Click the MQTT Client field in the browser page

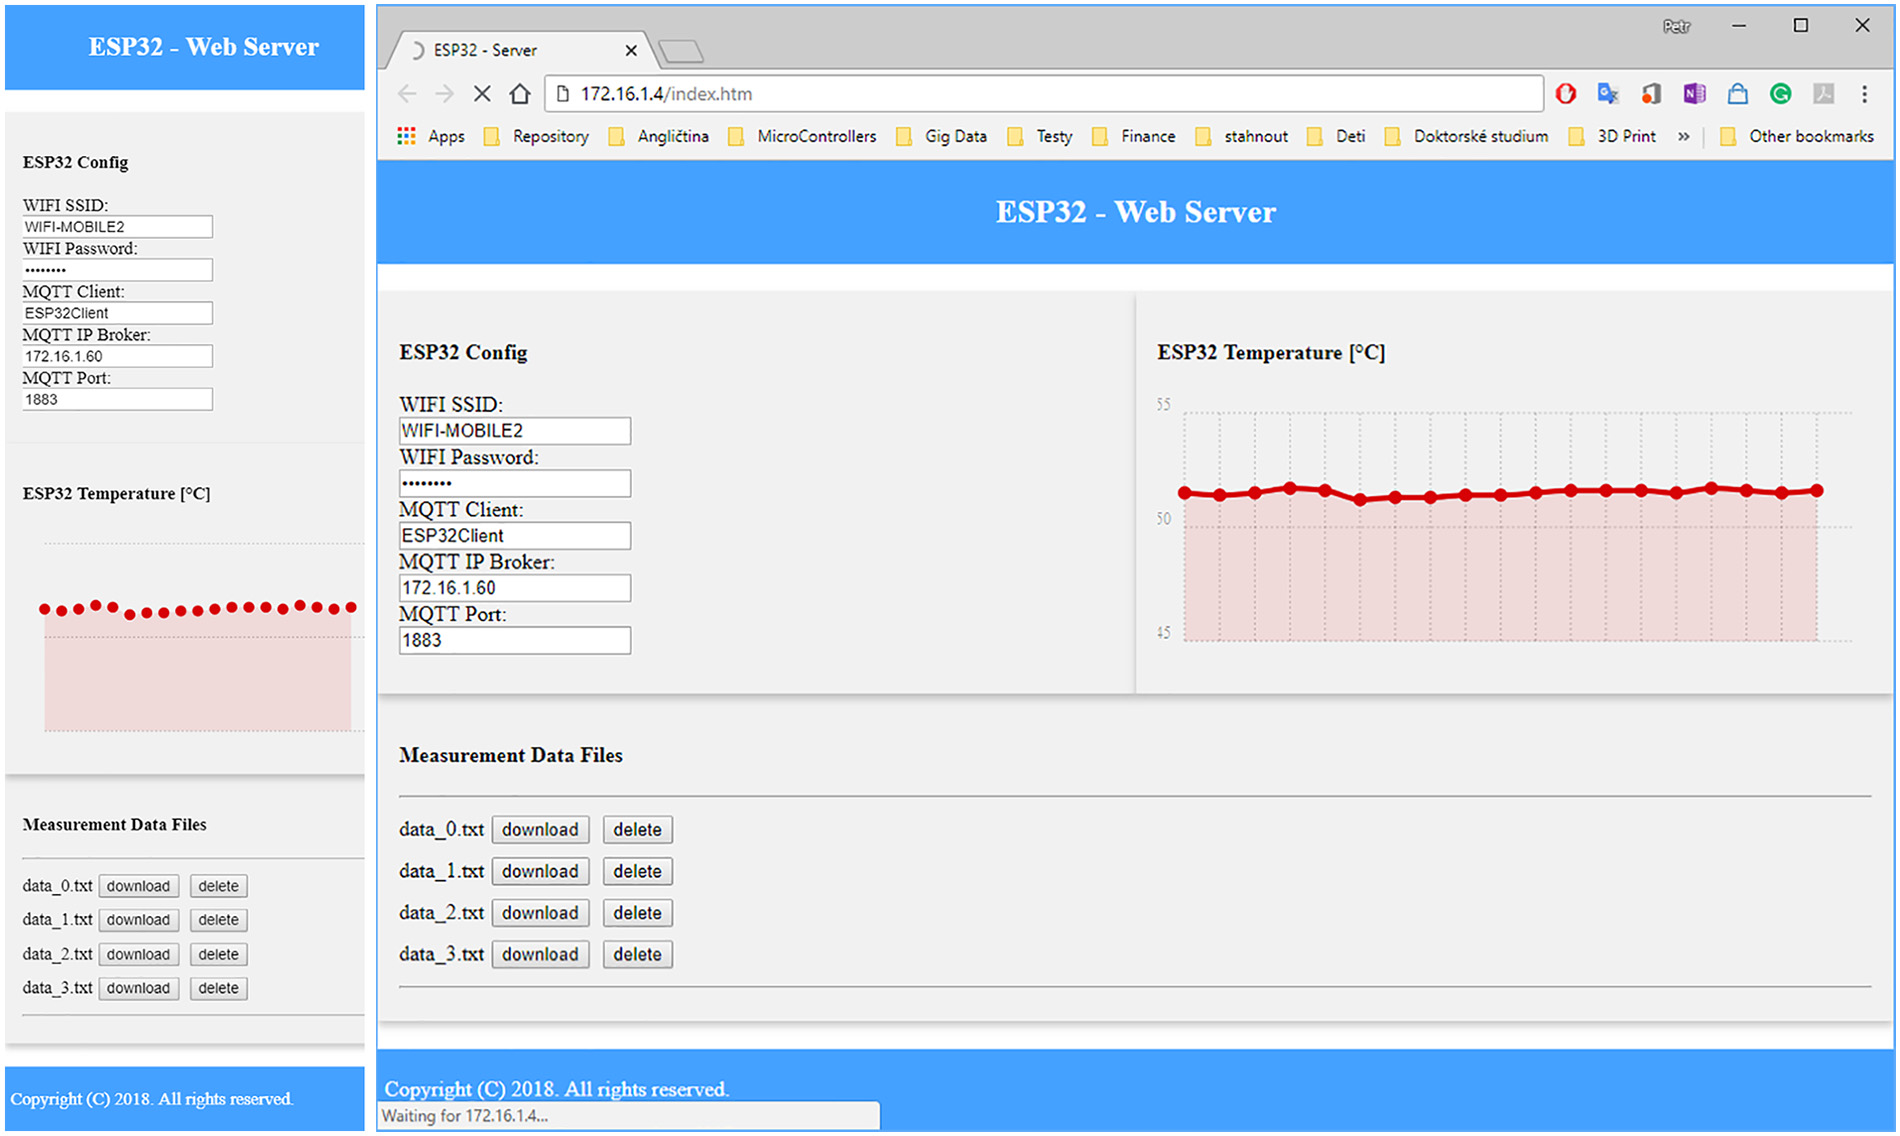(515, 536)
